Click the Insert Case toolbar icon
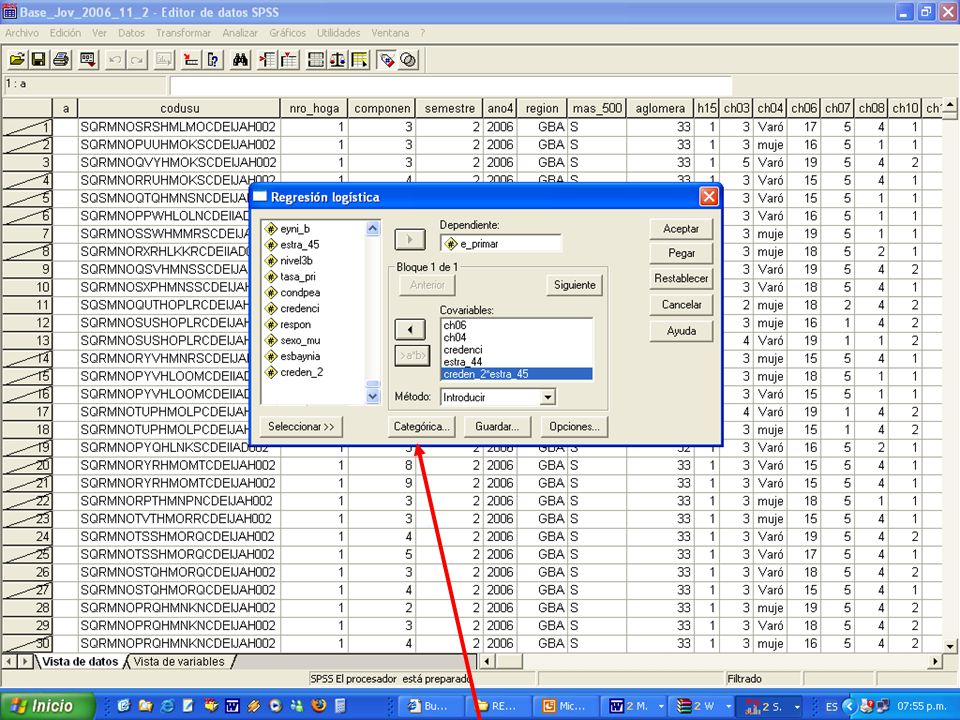 click(x=267, y=60)
